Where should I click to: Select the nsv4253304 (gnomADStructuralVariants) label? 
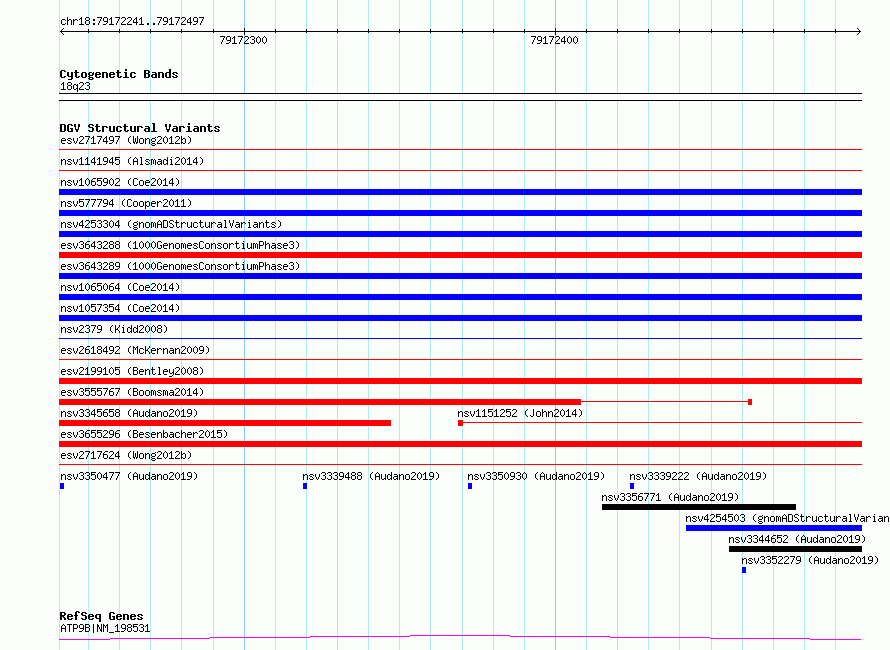[171, 224]
